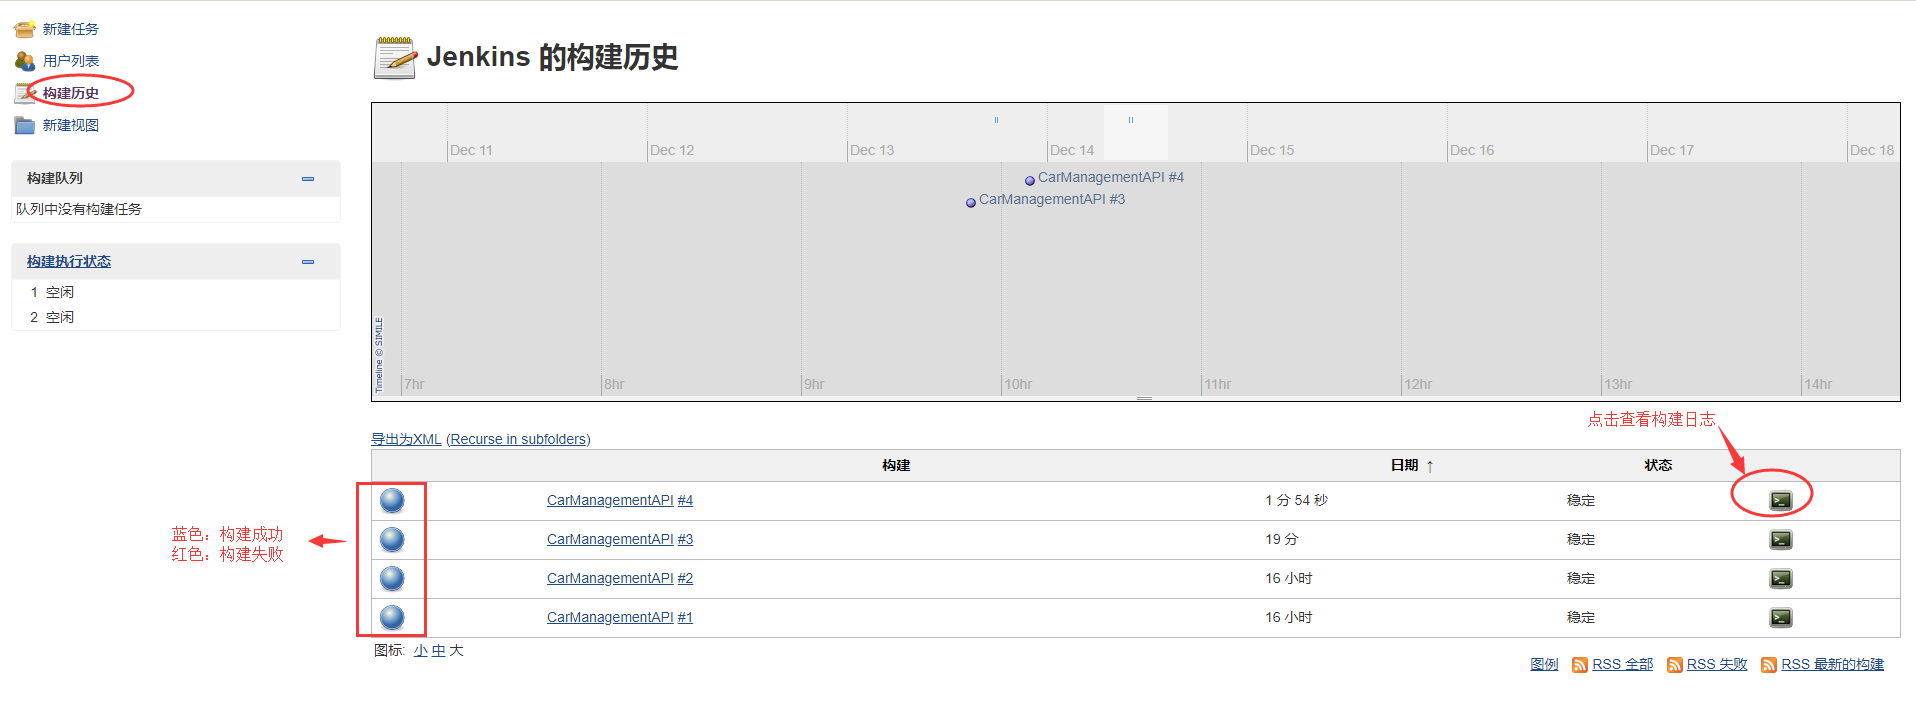The image size is (1916, 726).
Task: Click blue status ball of CarManagementAPI #2
Action: [392, 578]
